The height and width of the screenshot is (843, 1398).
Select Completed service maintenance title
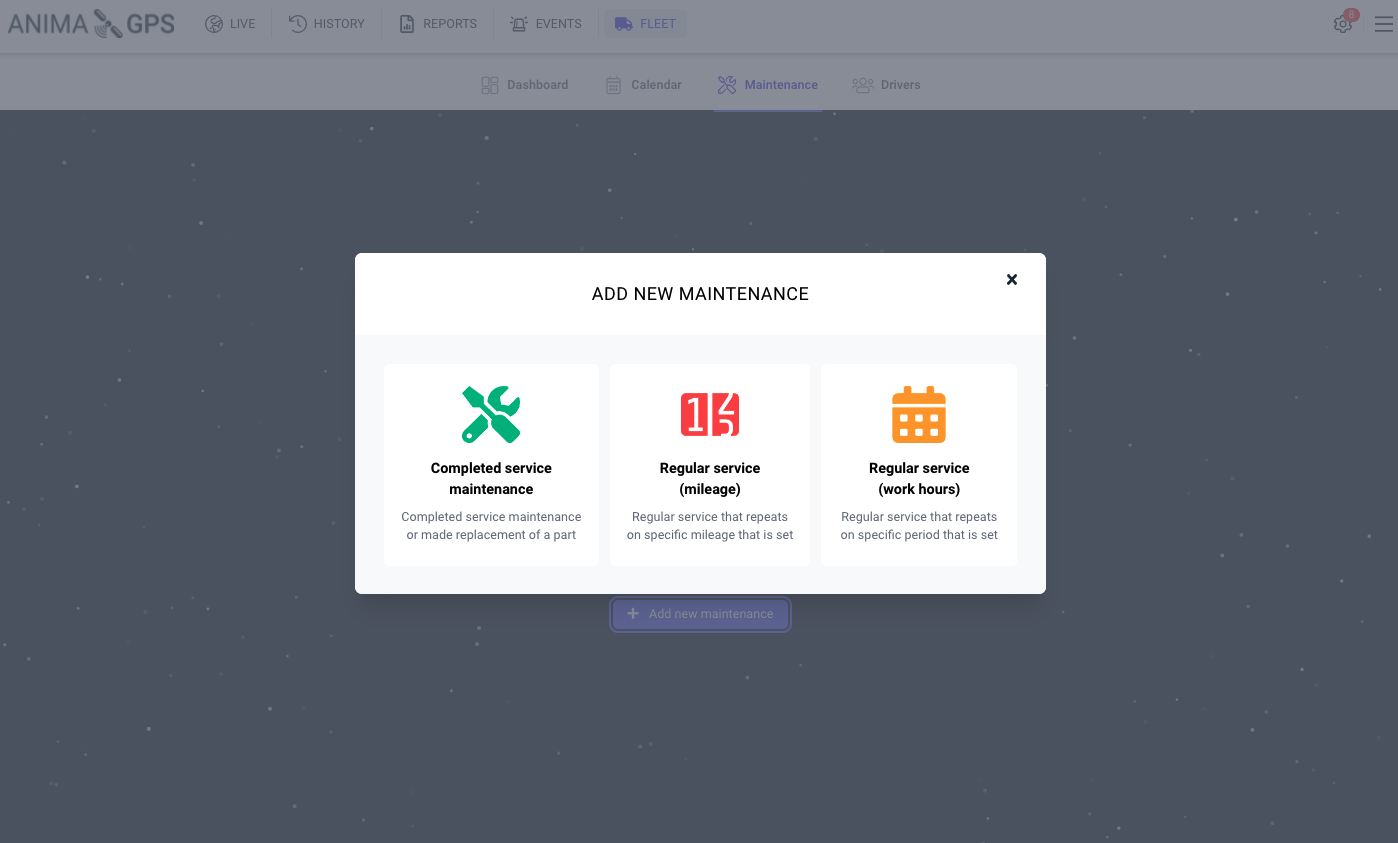[491, 478]
